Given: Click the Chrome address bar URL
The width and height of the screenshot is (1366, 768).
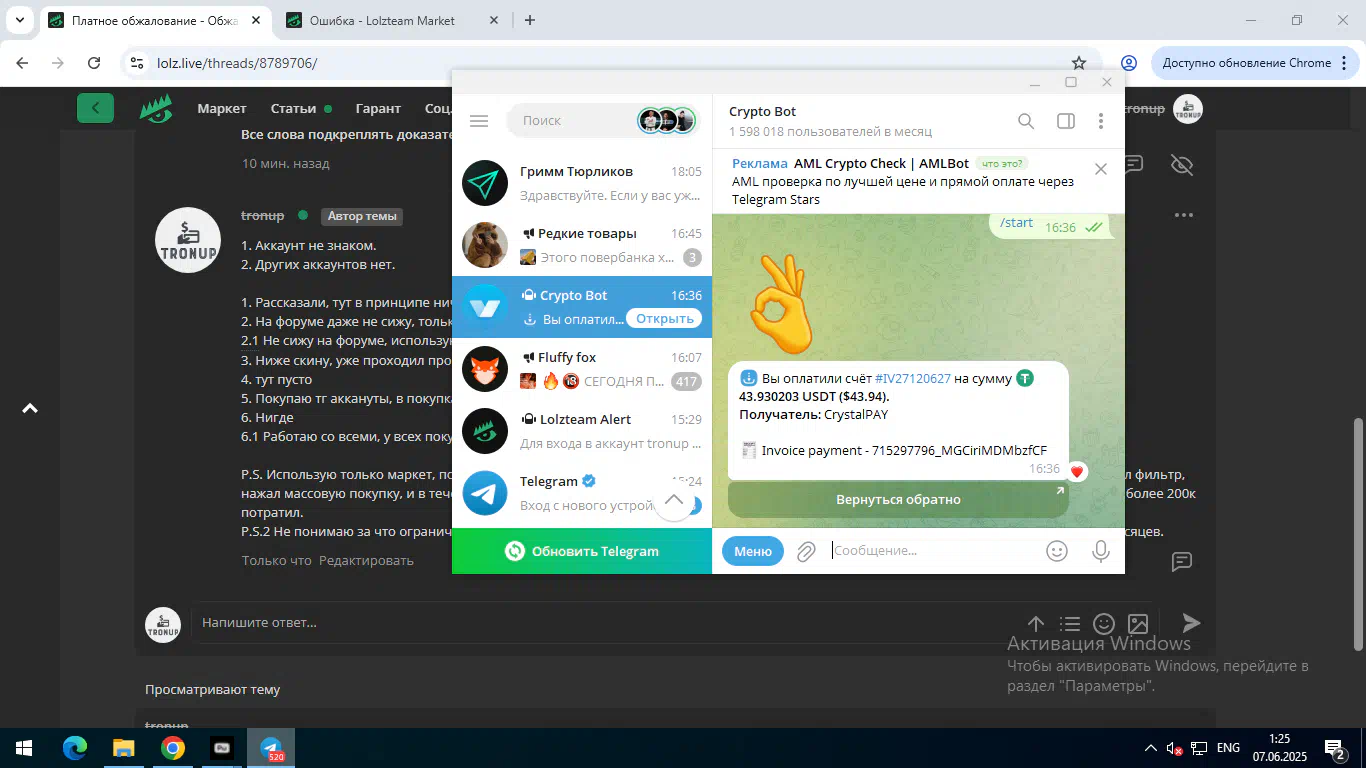Looking at the screenshot, I should [237, 62].
